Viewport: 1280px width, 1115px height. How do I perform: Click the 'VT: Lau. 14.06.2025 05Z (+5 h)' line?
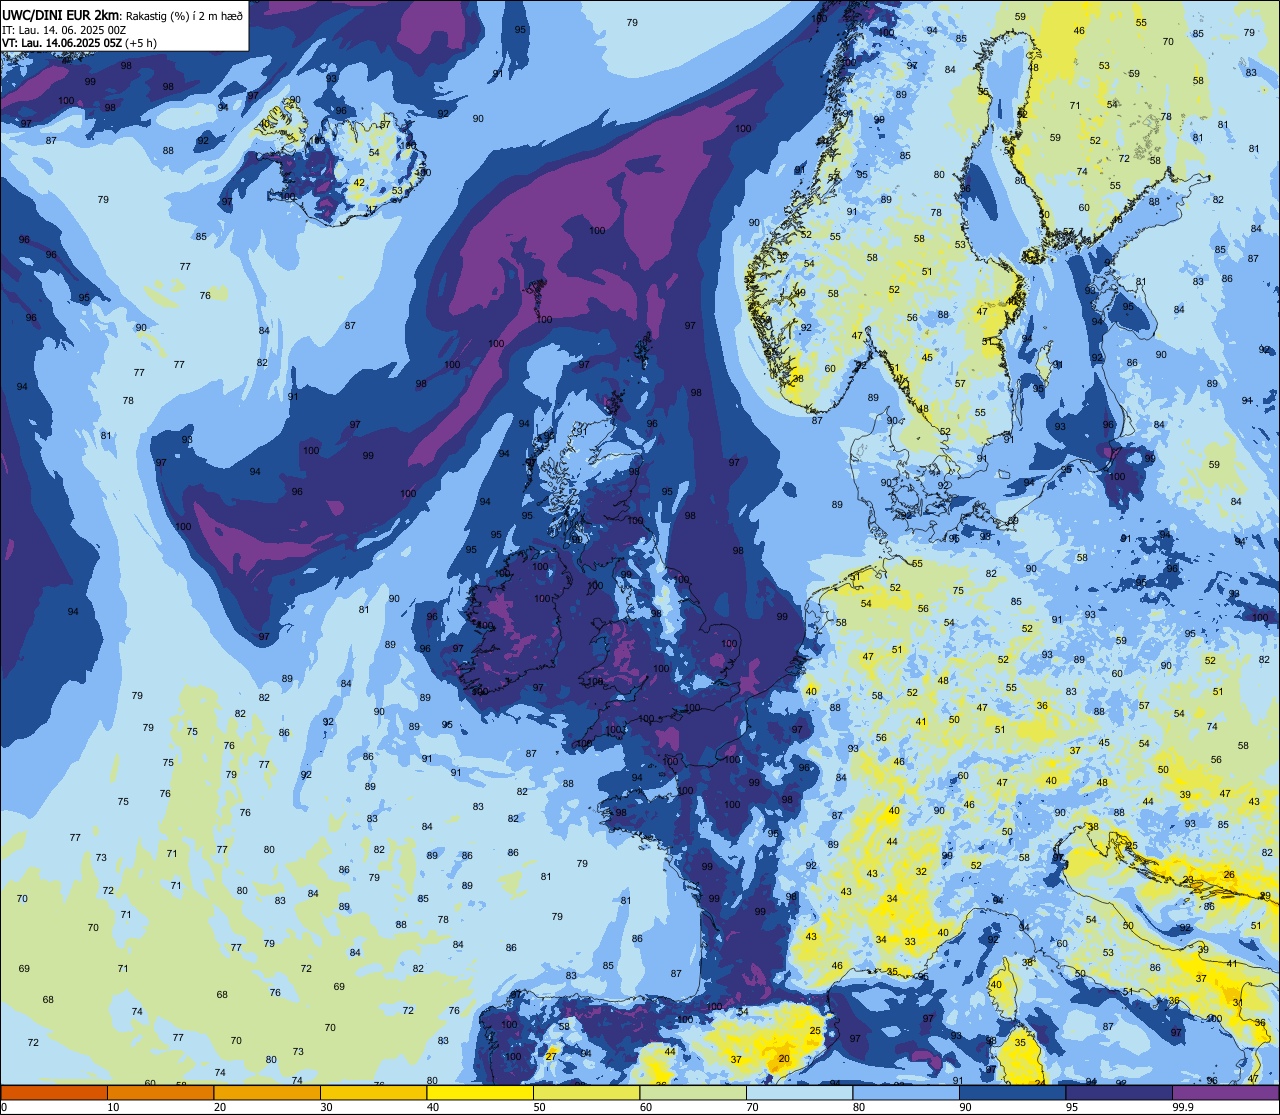point(79,43)
